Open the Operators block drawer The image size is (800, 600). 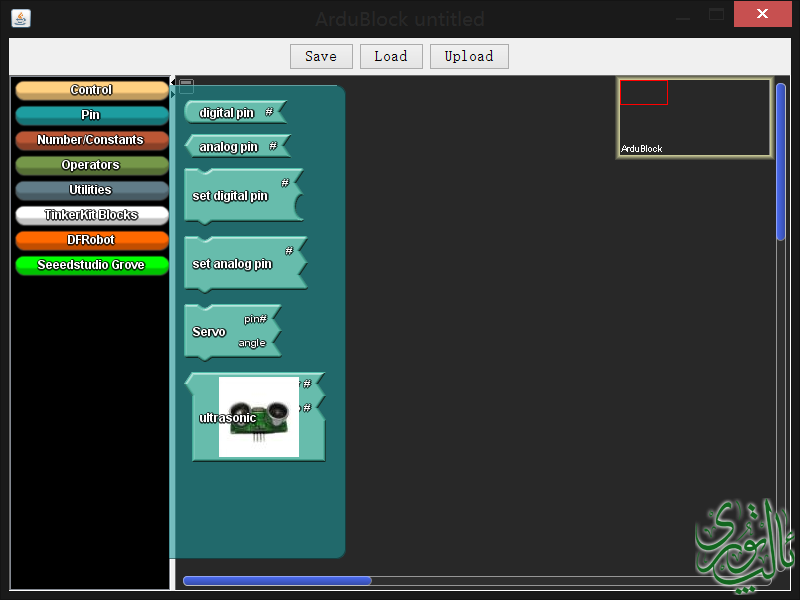(x=92, y=165)
